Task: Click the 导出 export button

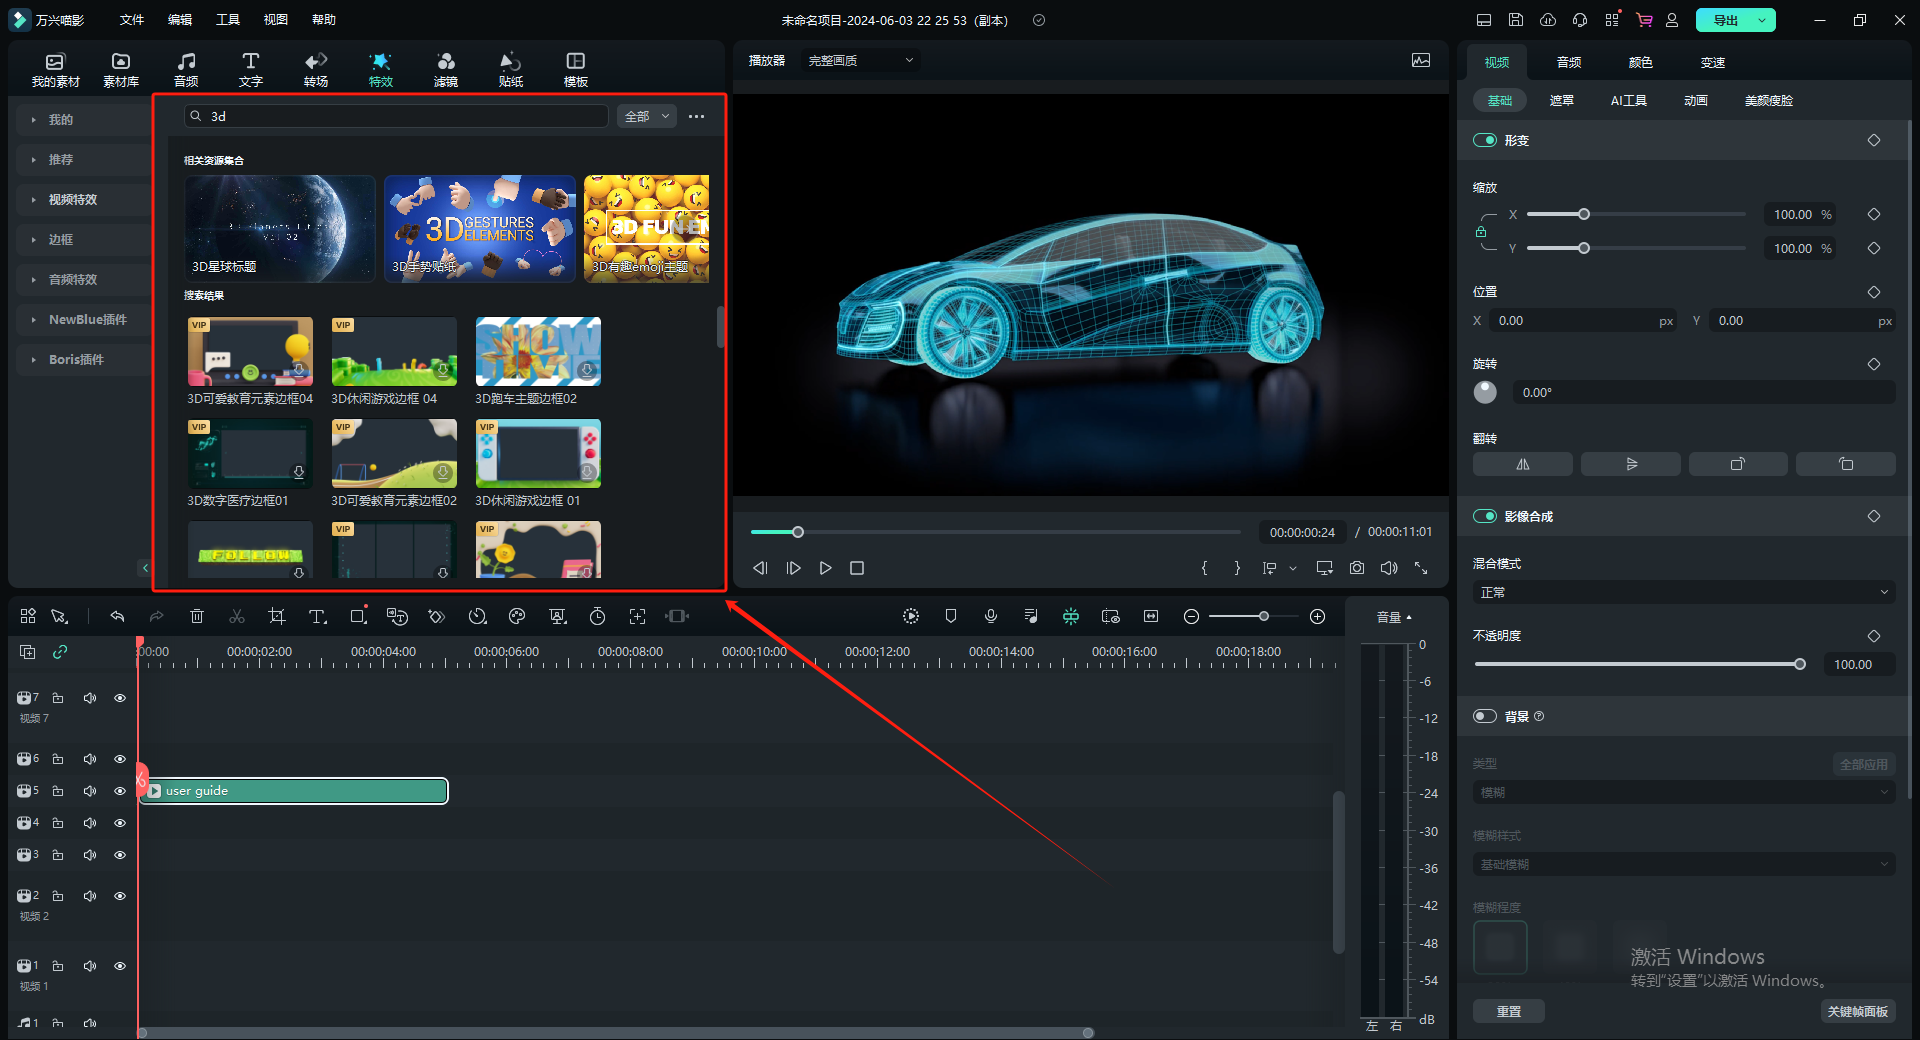Action: (x=1725, y=20)
